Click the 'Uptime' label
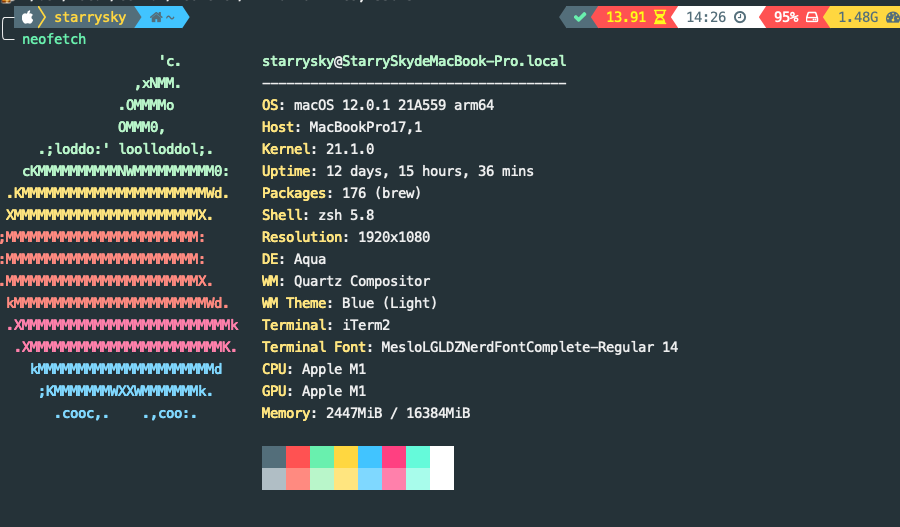The width and height of the screenshot is (900, 527). 286,171
